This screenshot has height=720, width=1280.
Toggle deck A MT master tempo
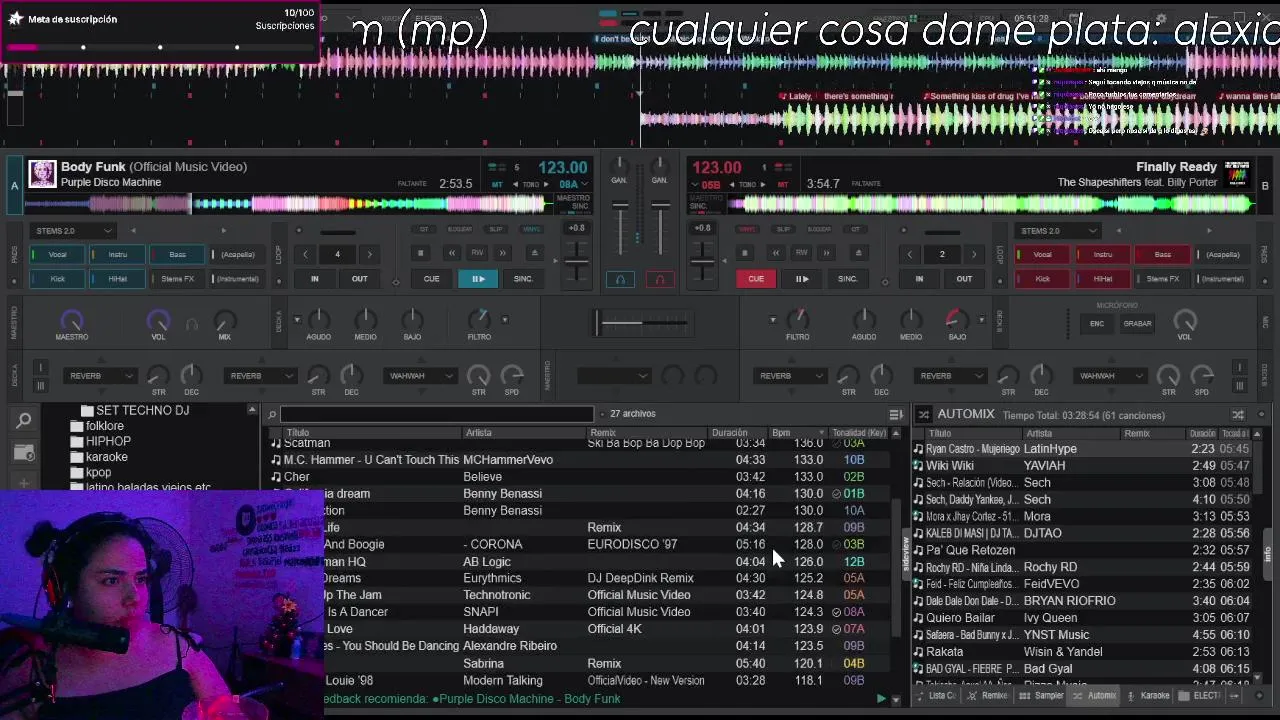[497, 185]
